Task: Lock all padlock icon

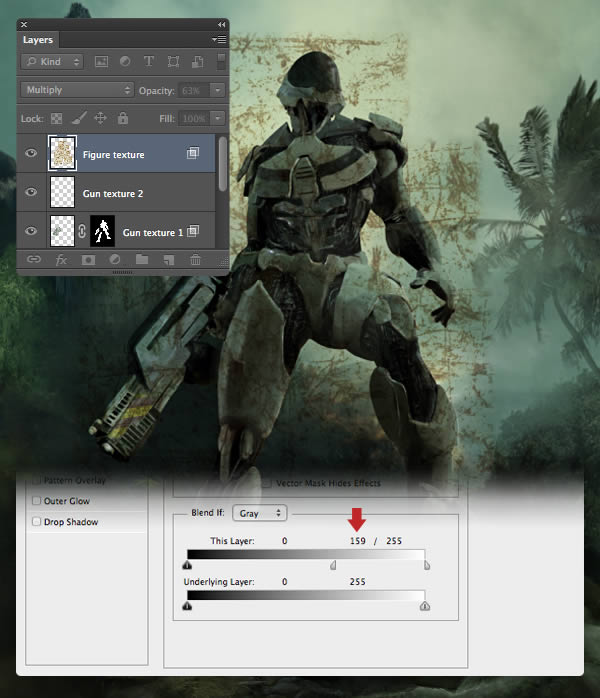Action: (x=123, y=118)
